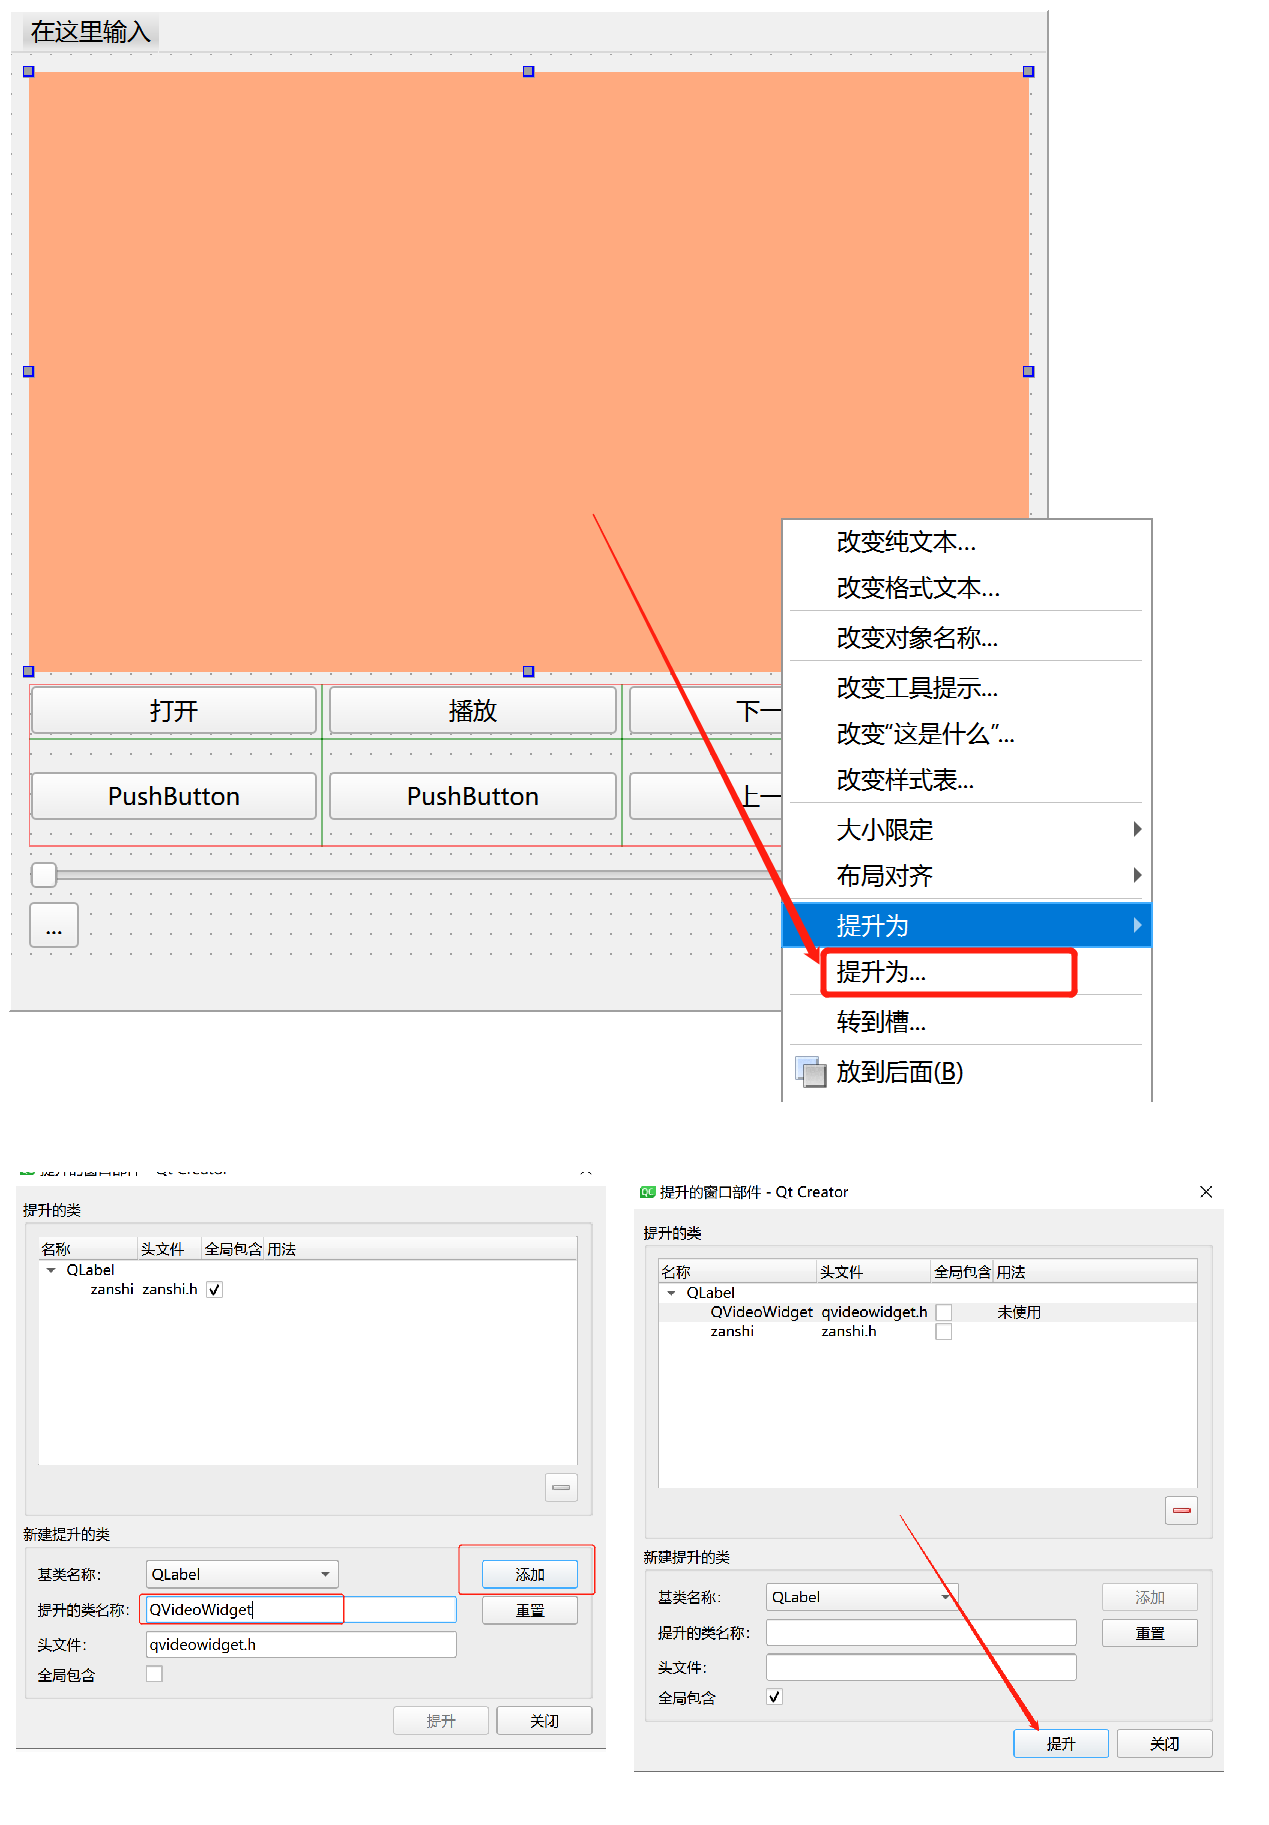Click the 关闭 button in left dialog
Screen dimensions: 1269x1825
pos(544,1720)
